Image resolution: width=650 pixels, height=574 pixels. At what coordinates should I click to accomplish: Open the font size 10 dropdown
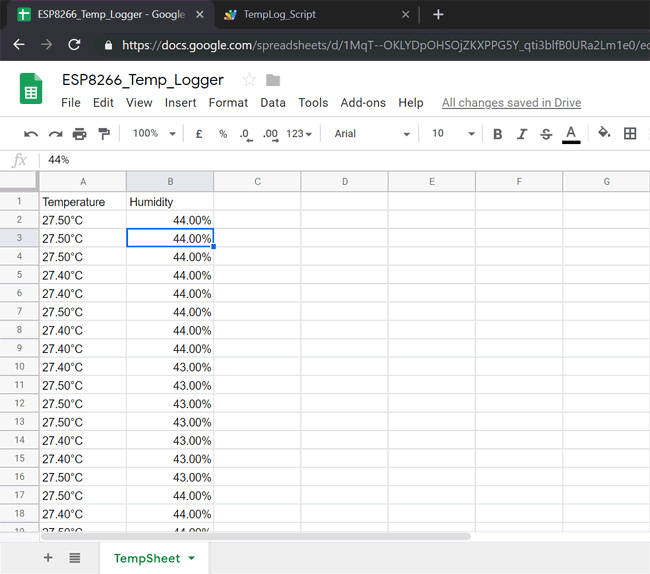pos(453,133)
